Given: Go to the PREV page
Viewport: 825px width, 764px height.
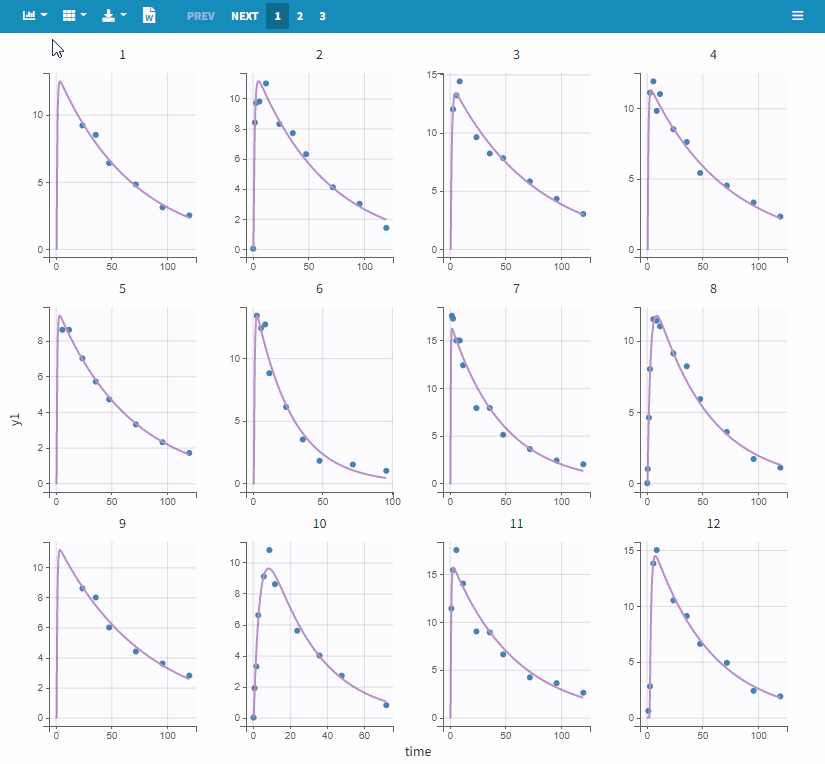Looking at the screenshot, I should pyautogui.click(x=200, y=16).
